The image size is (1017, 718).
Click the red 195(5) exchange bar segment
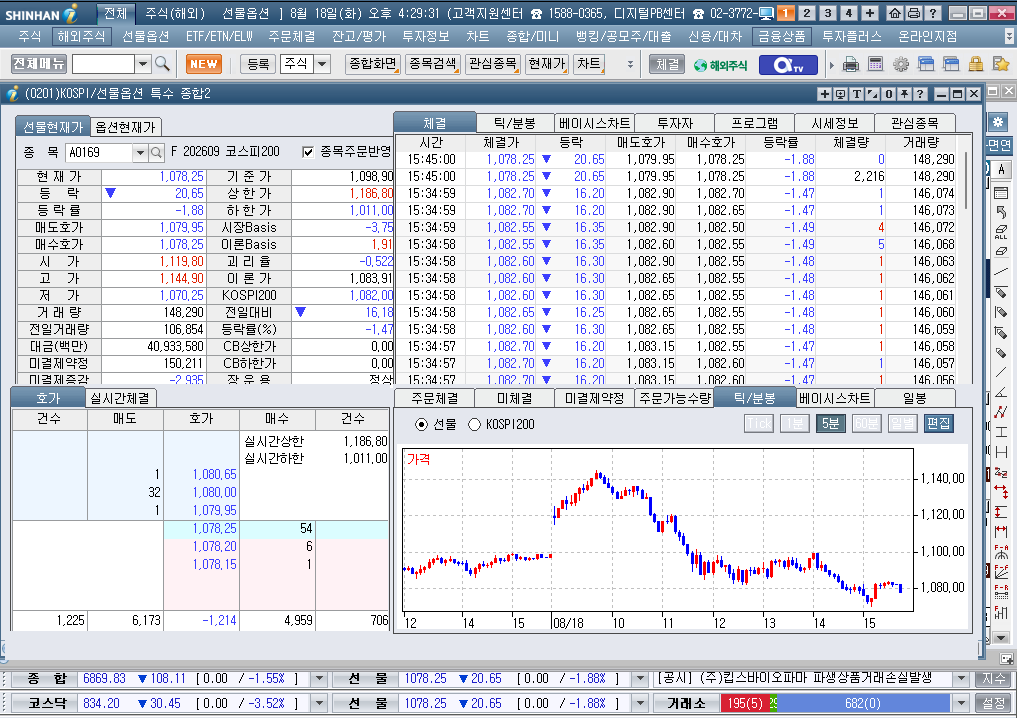(x=745, y=703)
